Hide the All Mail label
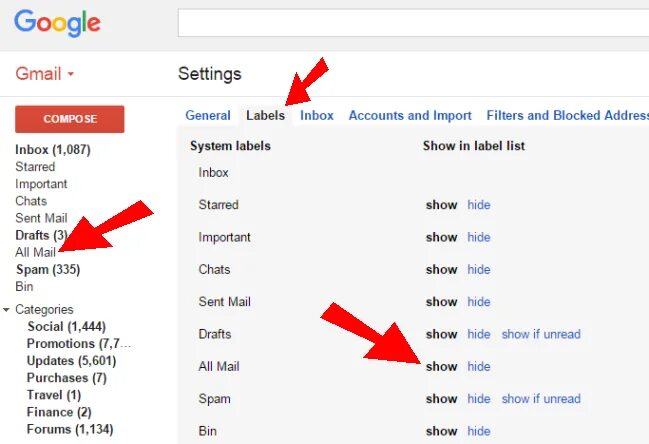The width and height of the screenshot is (649, 444). click(479, 366)
